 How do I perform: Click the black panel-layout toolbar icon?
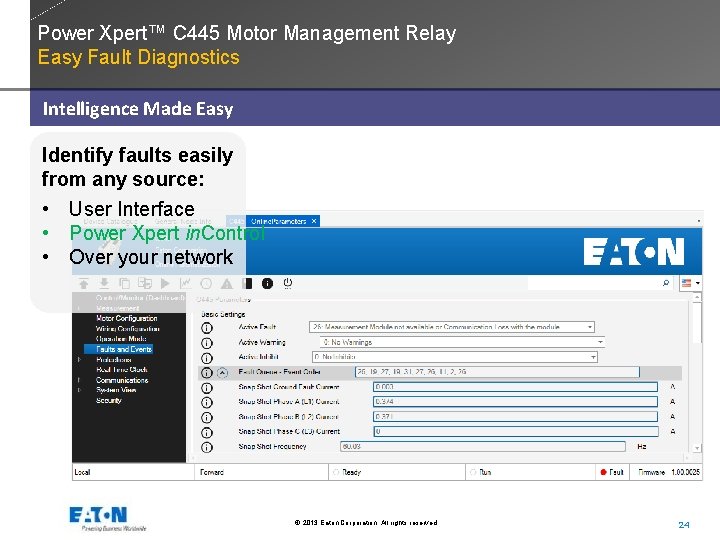(x=247, y=283)
